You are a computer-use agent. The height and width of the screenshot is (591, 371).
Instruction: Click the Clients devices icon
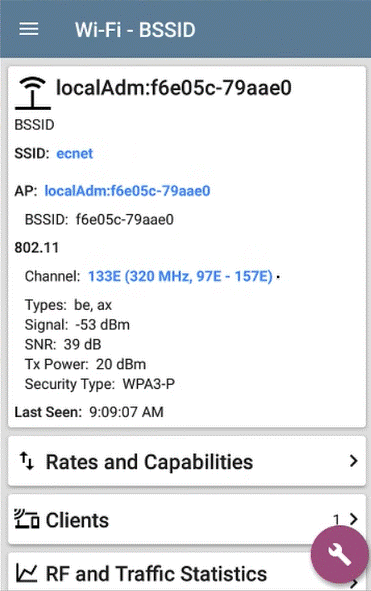[x=26, y=519]
